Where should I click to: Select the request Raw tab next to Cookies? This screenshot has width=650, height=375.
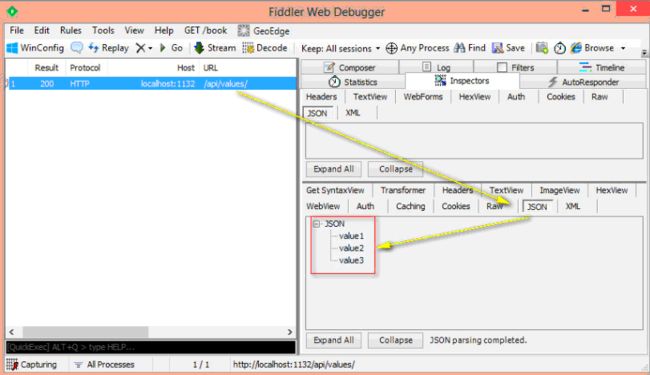(599, 97)
